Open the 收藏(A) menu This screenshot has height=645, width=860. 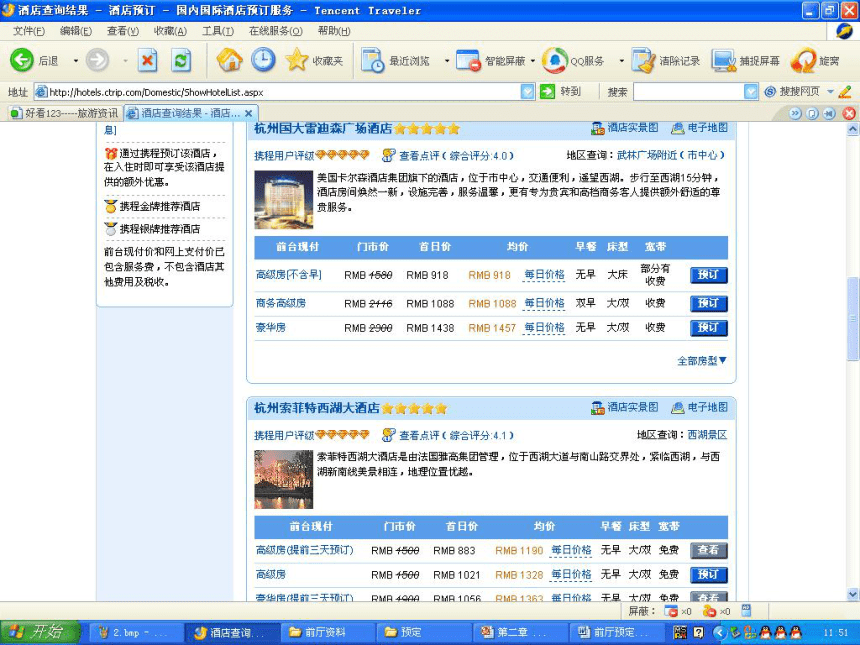point(171,31)
